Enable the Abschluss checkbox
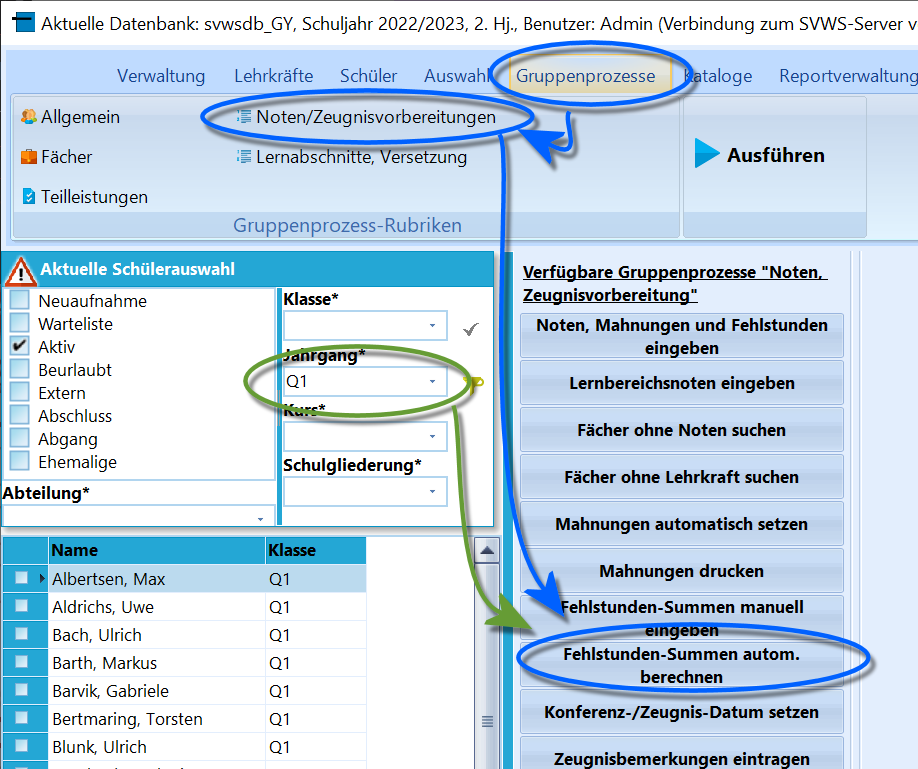This screenshot has width=918, height=769. (x=19, y=415)
